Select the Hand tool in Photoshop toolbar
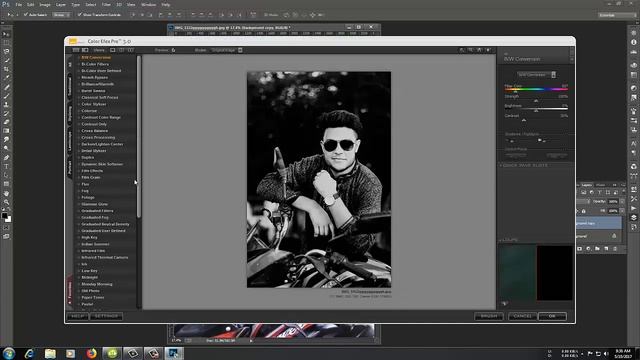 point(6,193)
